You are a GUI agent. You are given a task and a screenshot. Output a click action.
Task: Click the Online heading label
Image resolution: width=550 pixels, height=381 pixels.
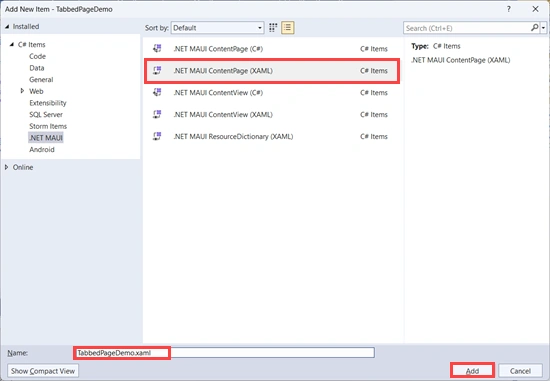(x=23, y=167)
